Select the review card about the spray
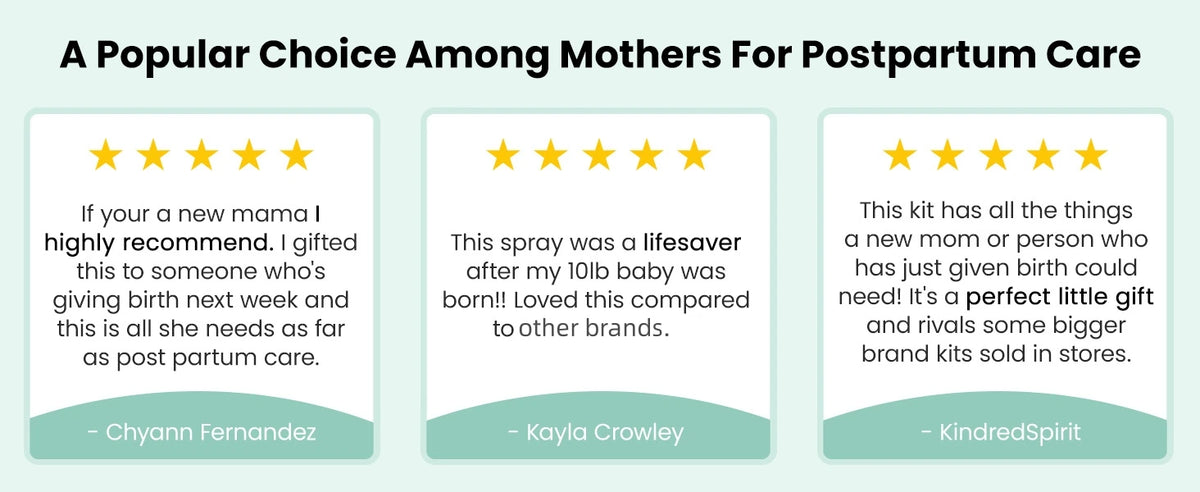The width and height of the screenshot is (1200, 492). tap(598, 286)
